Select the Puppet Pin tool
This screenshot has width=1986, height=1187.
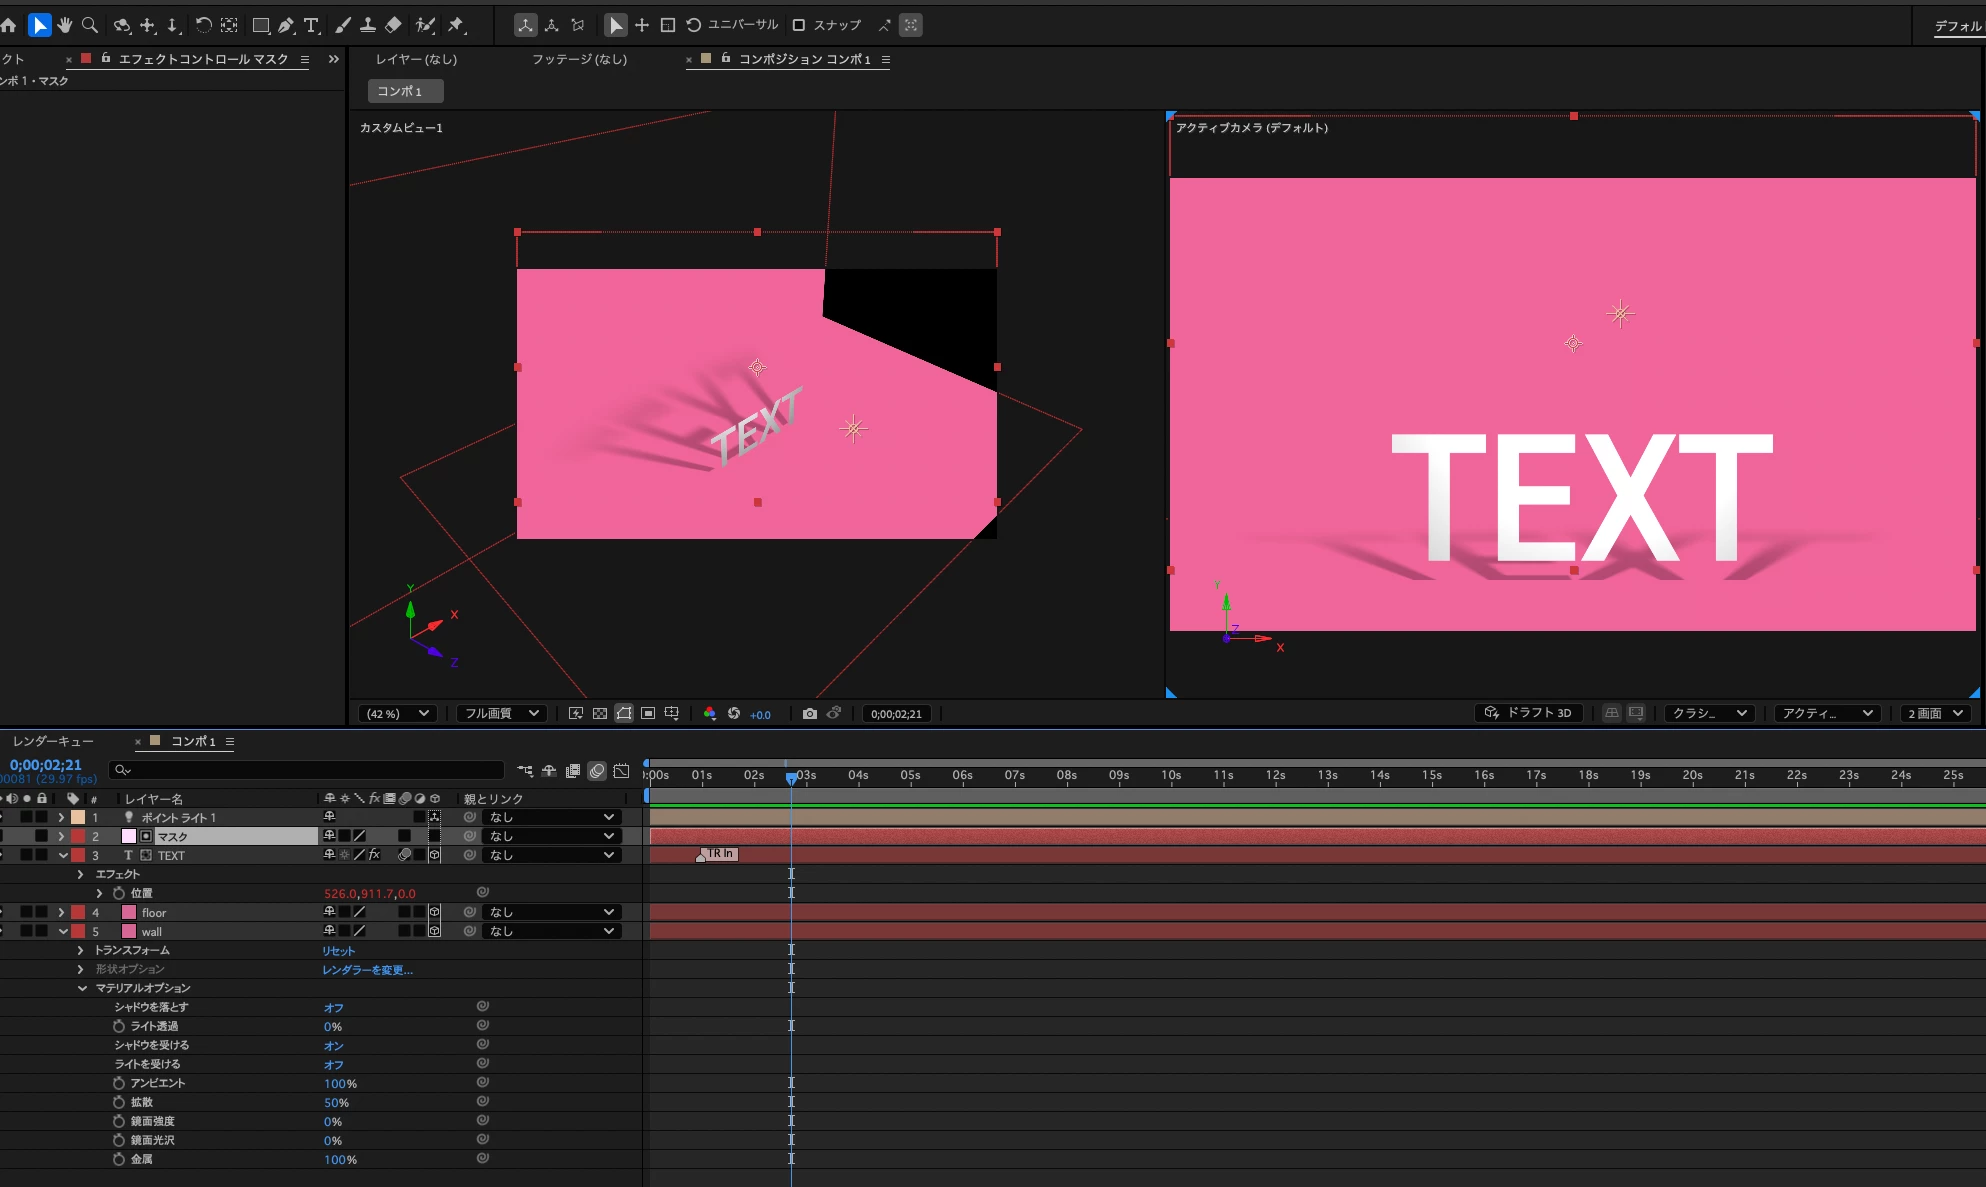point(456,25)
